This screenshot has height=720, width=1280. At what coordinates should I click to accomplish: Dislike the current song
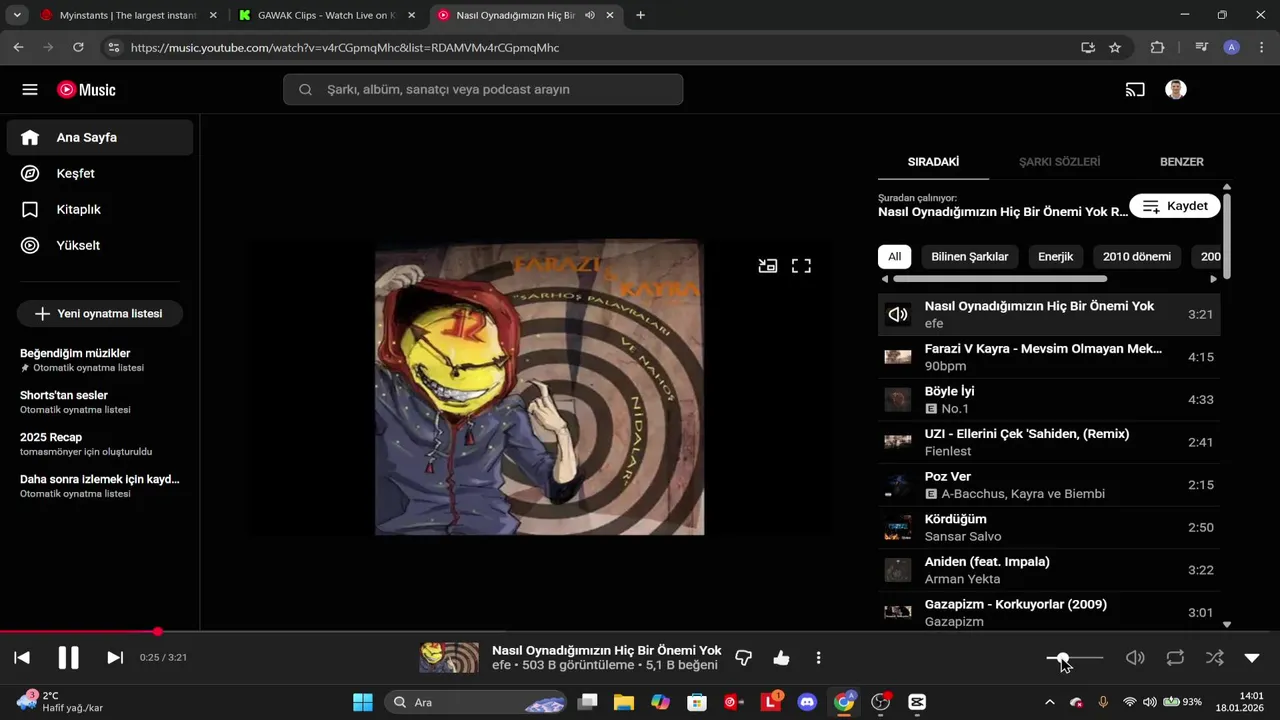tap(743, 658)
